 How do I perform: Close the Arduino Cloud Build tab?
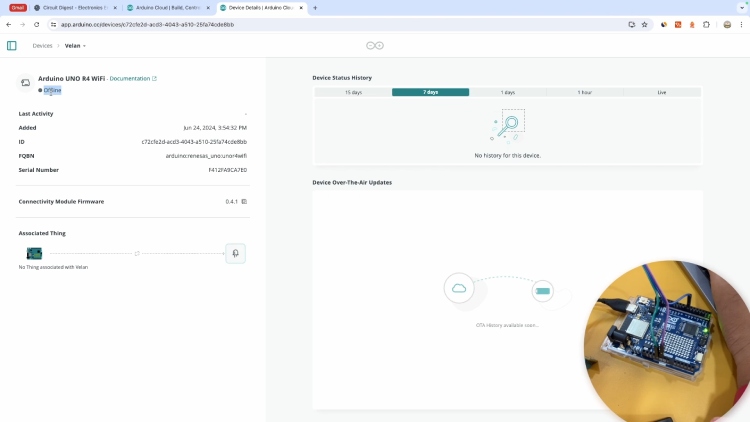click(x=208, y=8)
